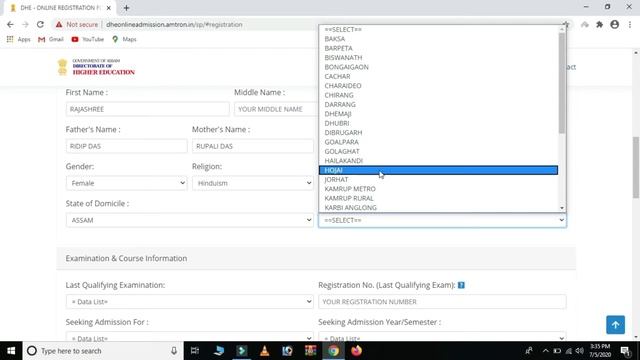Collapse the district ==SELECT== dropdown

tap(442, 220)
